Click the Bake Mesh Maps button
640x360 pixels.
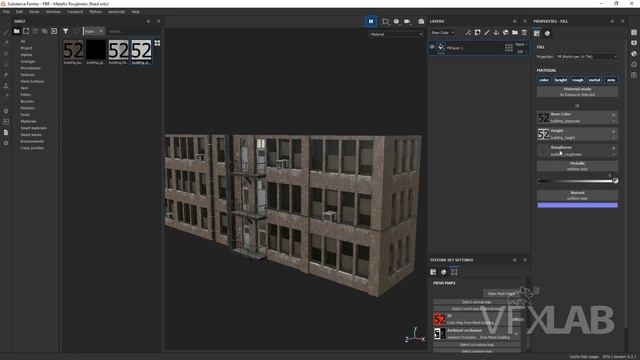pyautogui.click(x=502, y=293)
